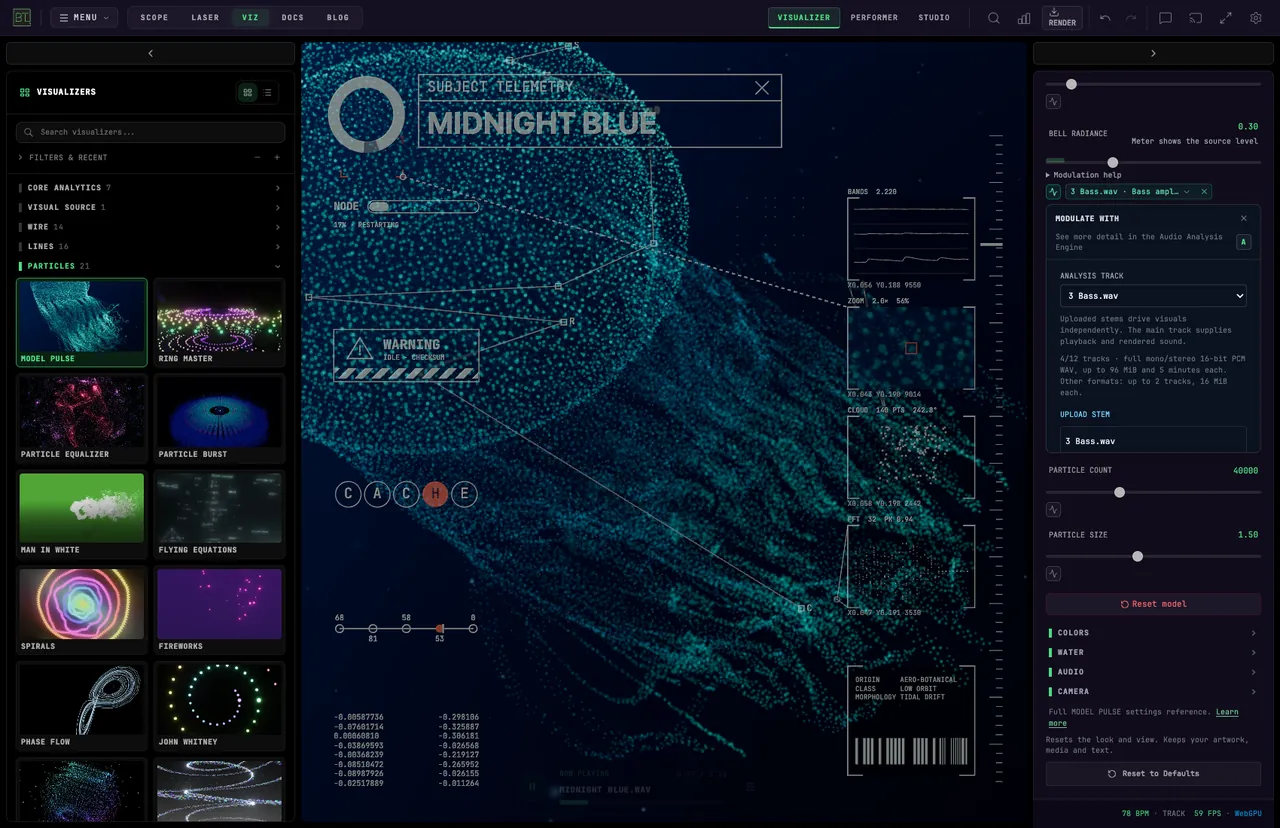
Task: Toggle Particle Count modulation waveform button
Action: 1053,509
